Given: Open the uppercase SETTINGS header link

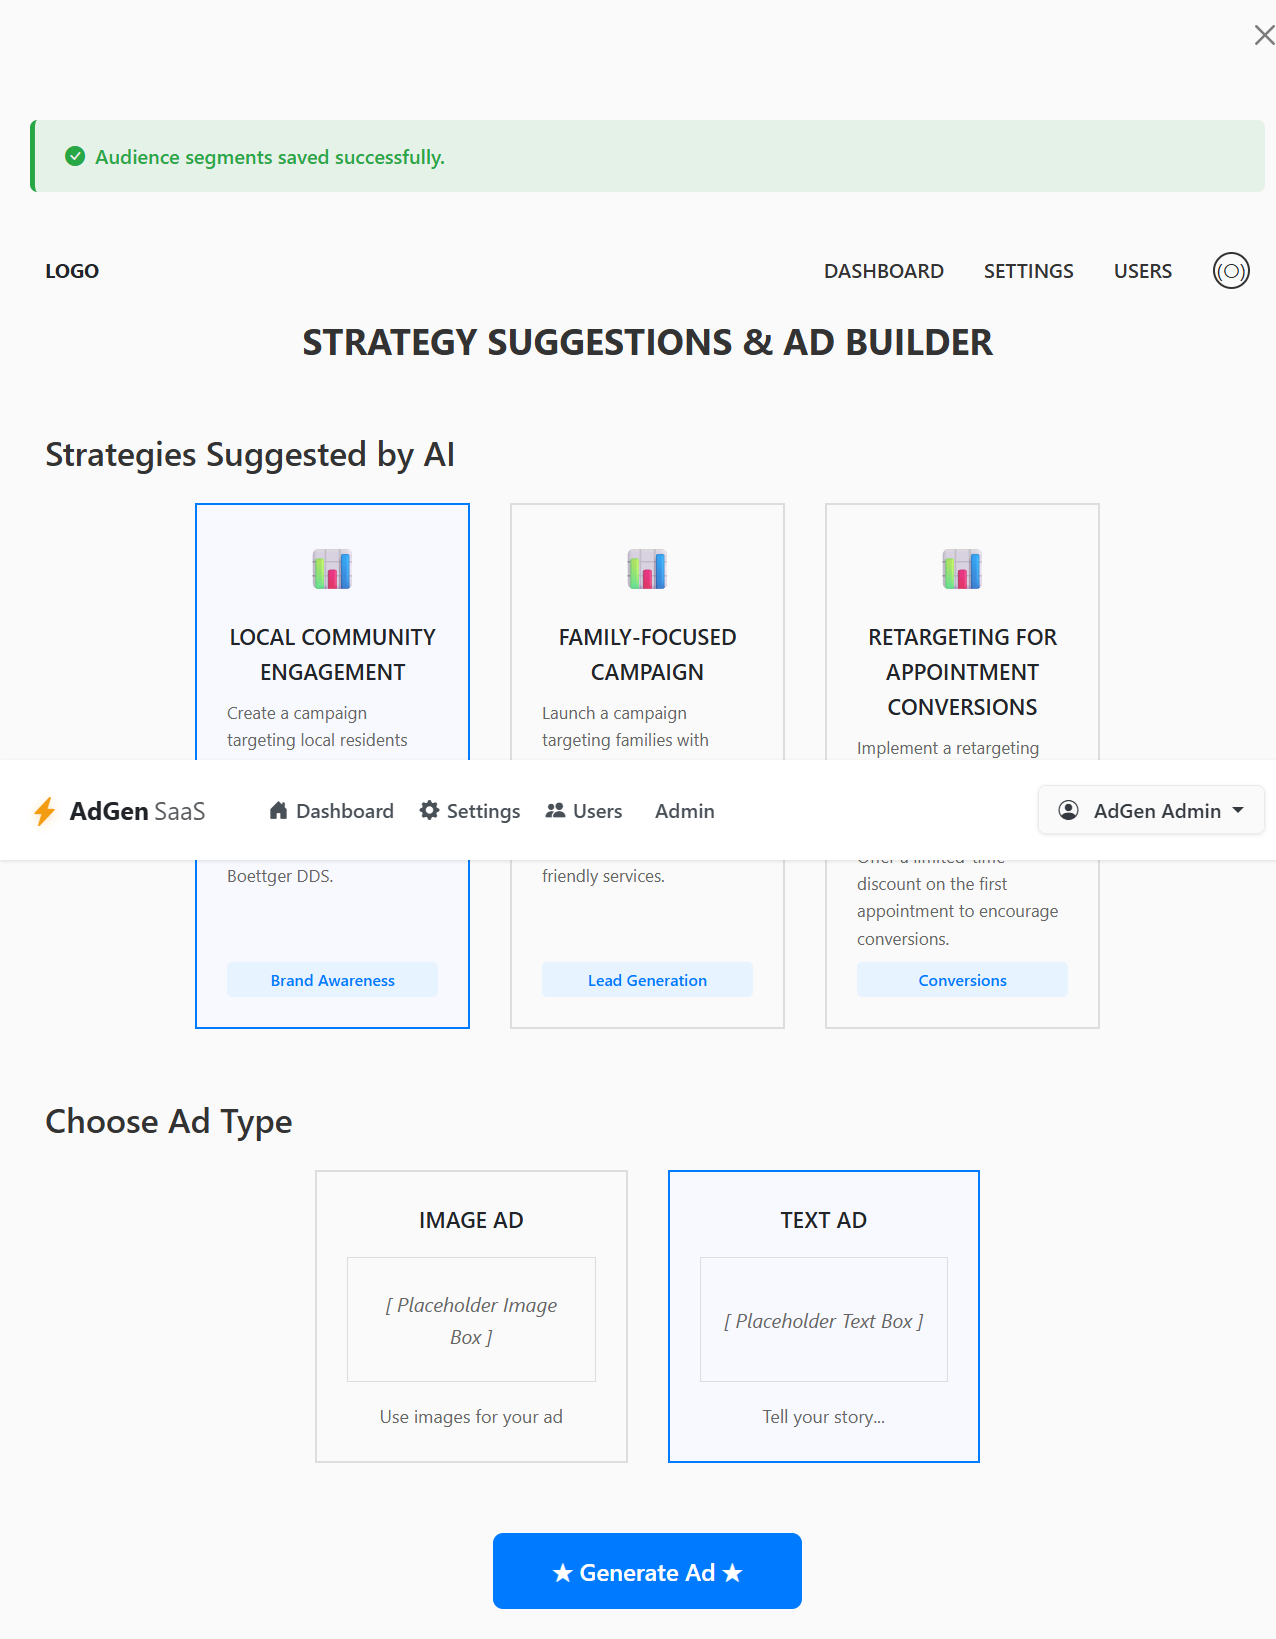Looking at the screenshot, I should tap(1028, 271).
